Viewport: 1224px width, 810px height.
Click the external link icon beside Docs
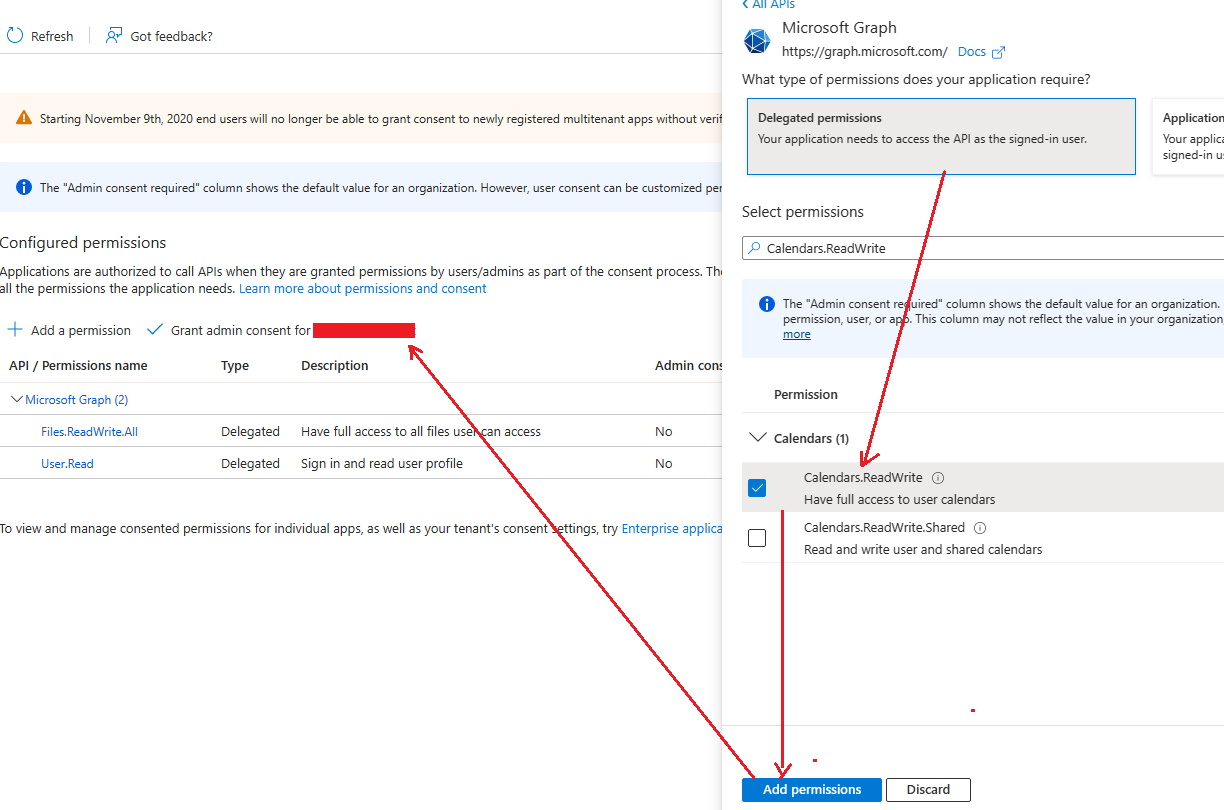[x=998, y=52]
